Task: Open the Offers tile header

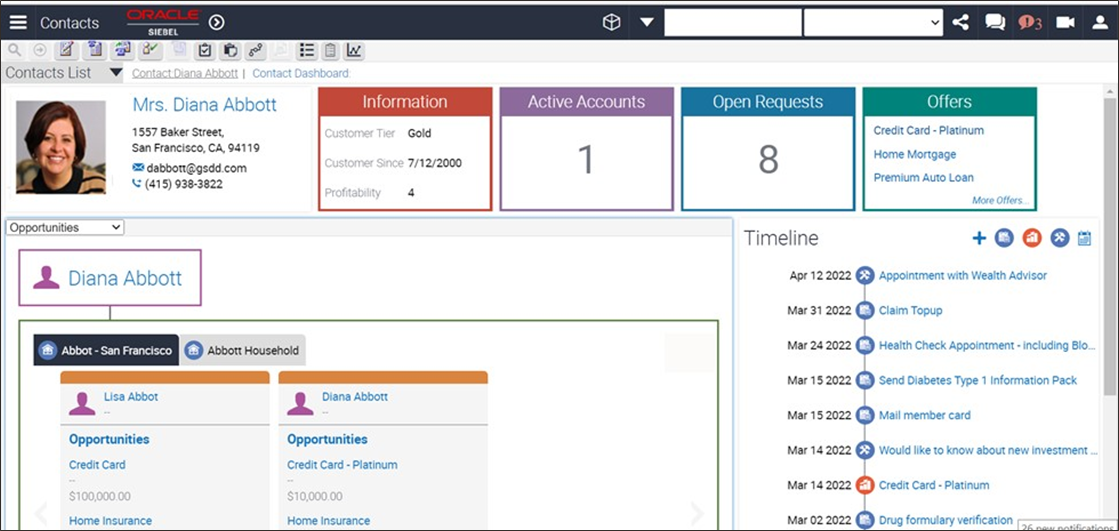Action: click(949, 102)
